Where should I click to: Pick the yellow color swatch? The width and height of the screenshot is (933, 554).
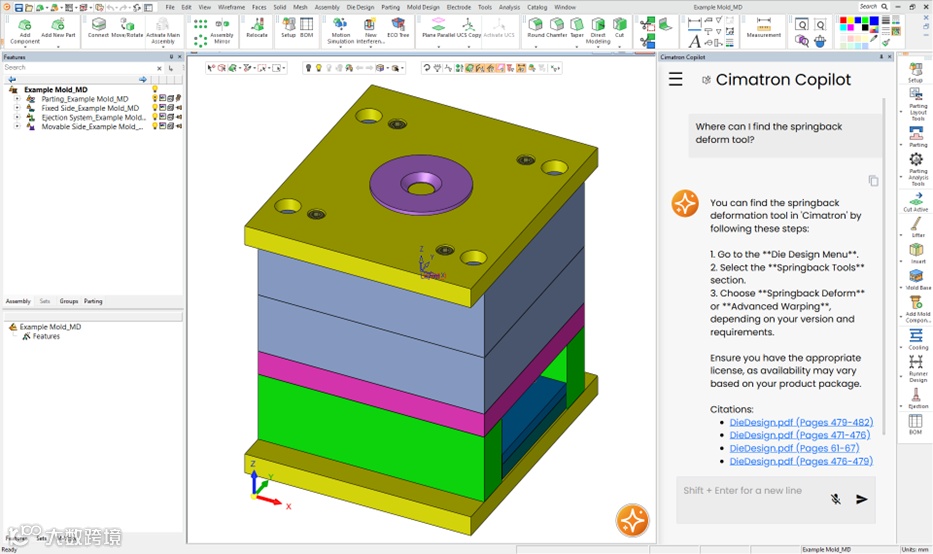[x=851, y=21]
